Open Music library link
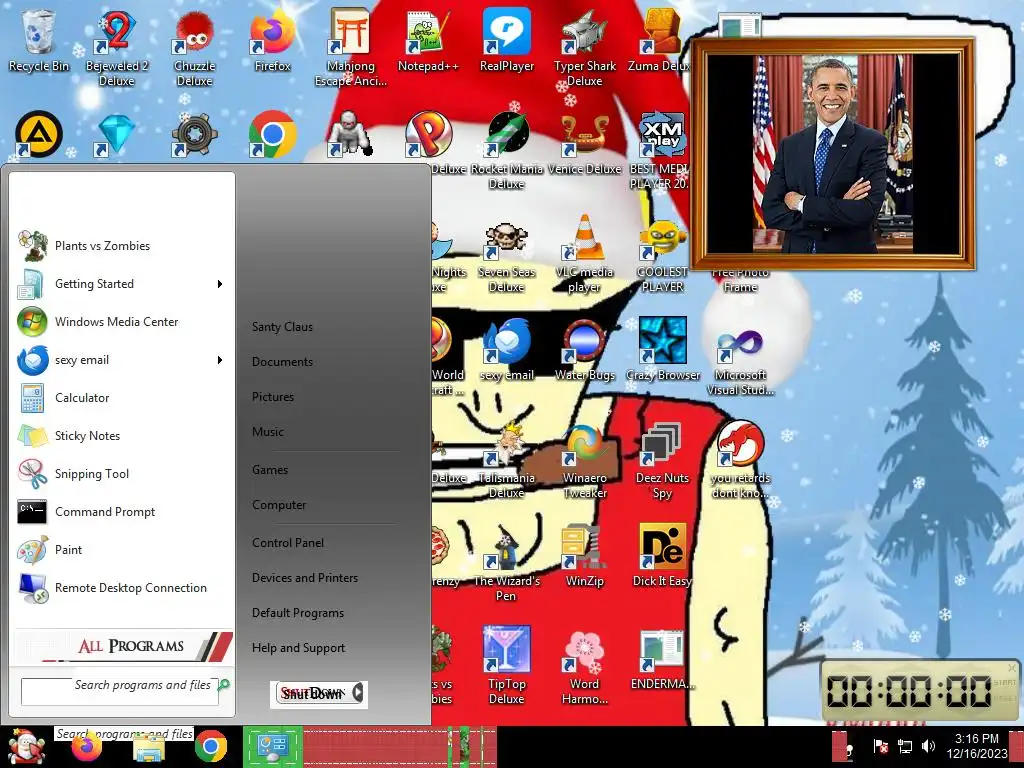Screen dimensions: 1024x768 (268, 432)
